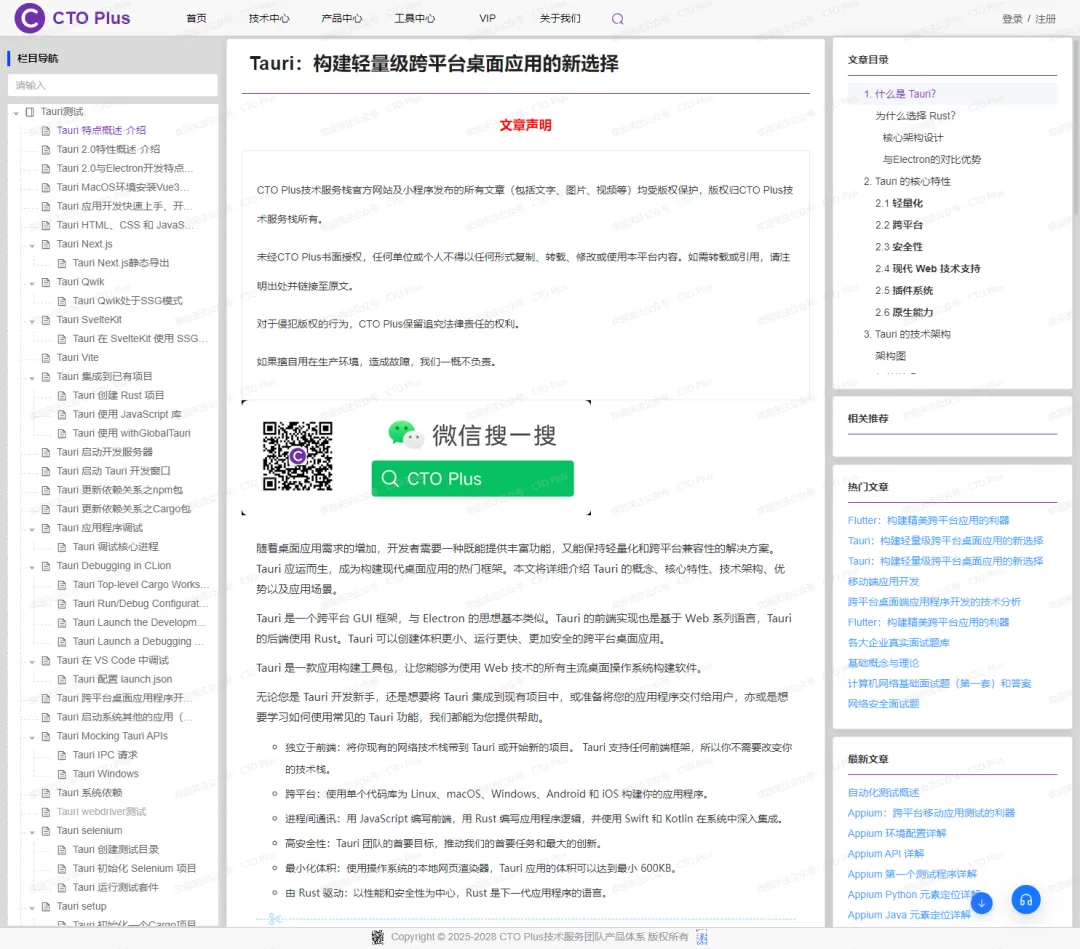Screen dimensions: 1080x949
Task: Collapse the Tauri Next.js tree node
Action: [32, 245]
